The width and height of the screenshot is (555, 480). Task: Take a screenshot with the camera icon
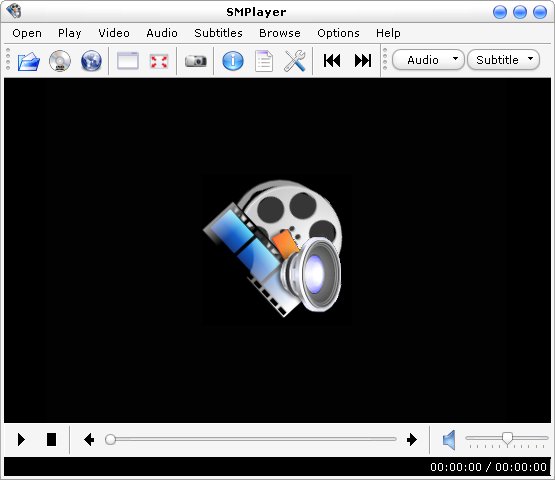(x=196, y=61)
